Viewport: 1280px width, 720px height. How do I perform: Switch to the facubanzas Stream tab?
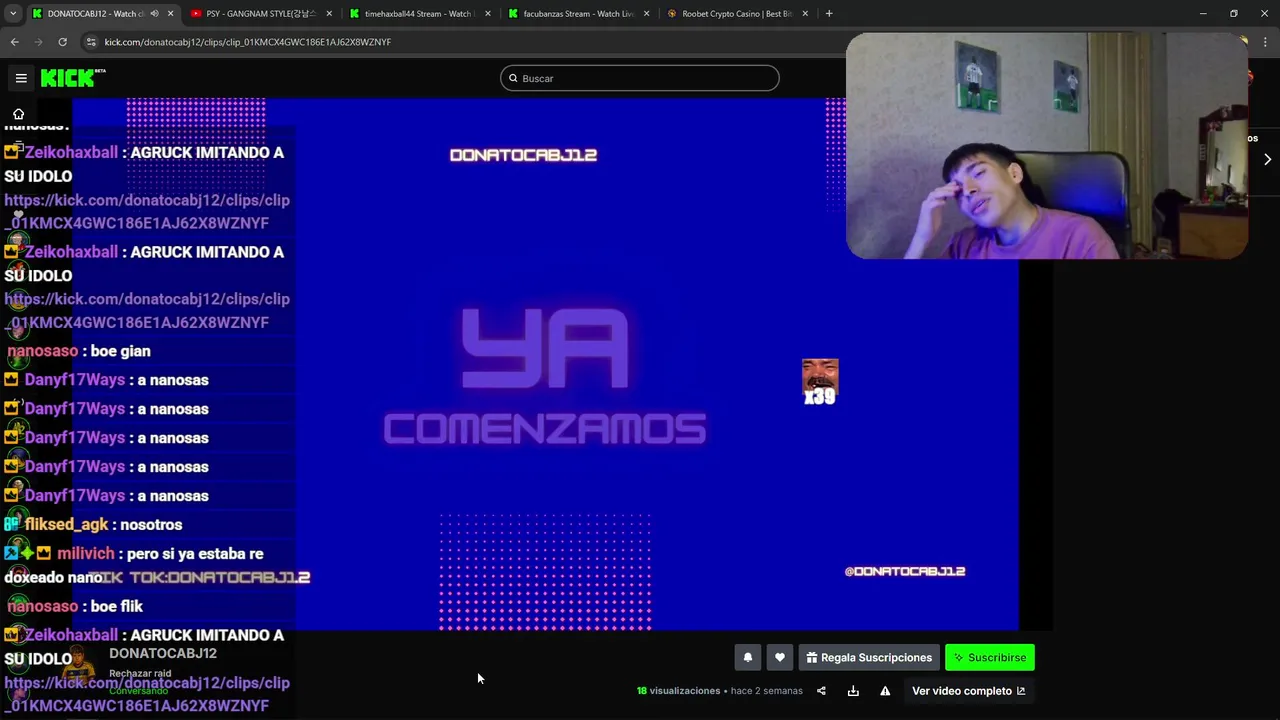(x=578, y=14)
